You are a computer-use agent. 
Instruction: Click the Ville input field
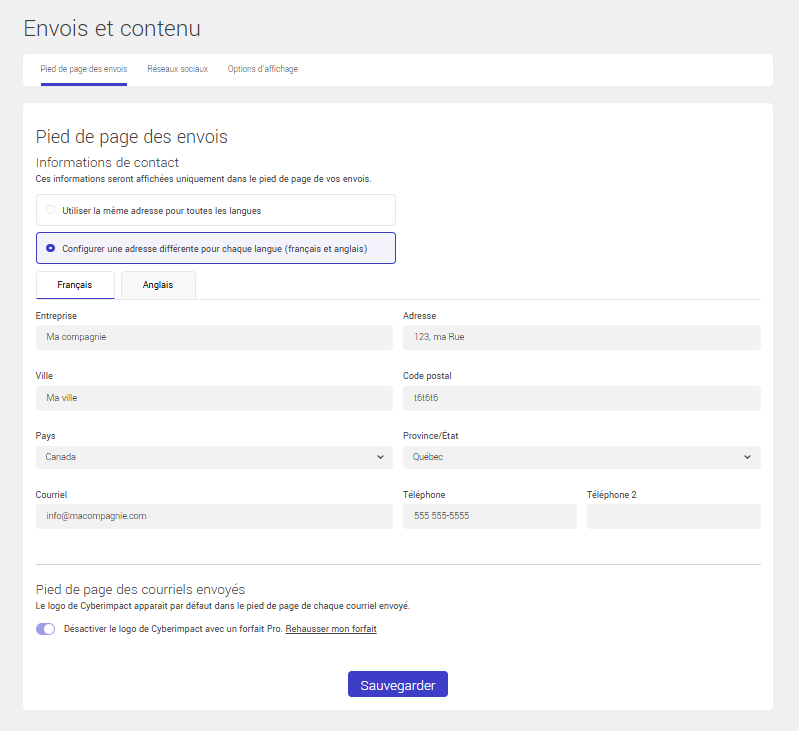pyautogui.click(x=214, y=398)
